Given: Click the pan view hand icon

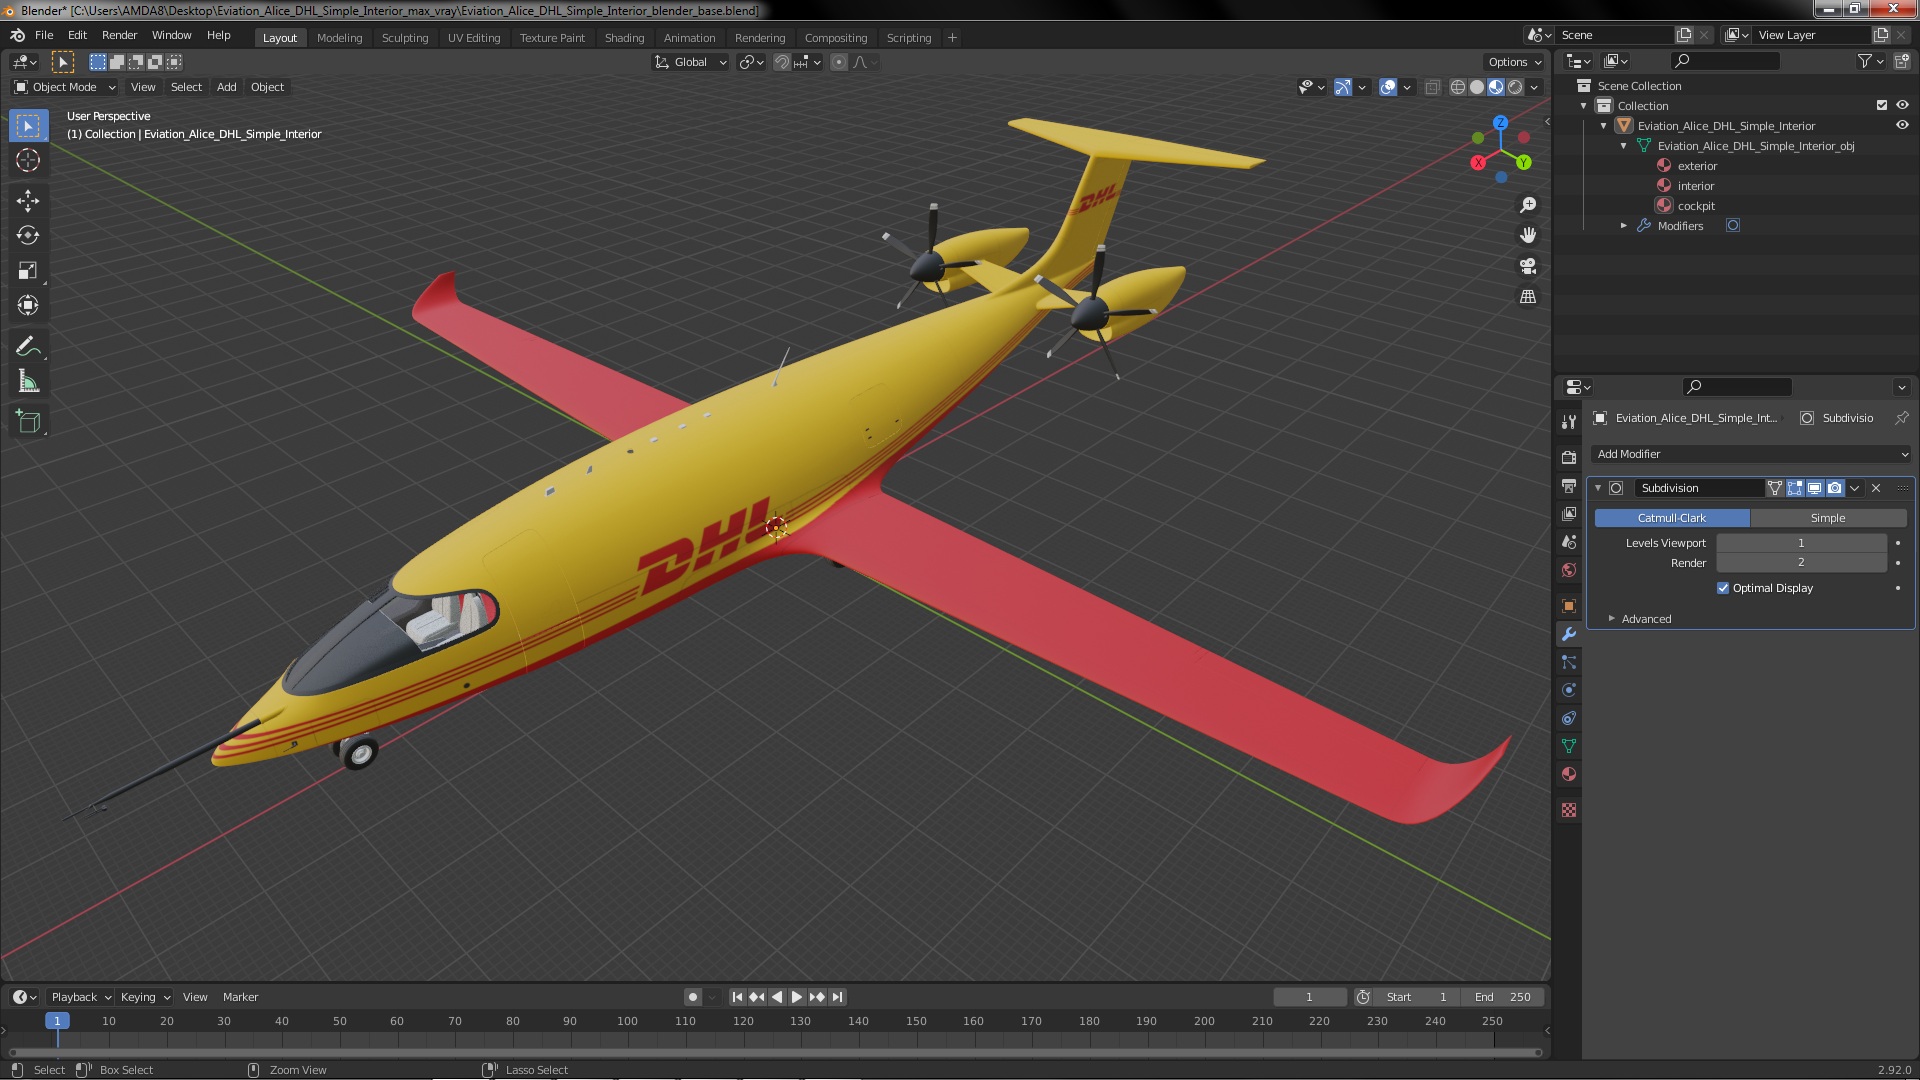Looking at the screenshot, I should point(1528,235).
